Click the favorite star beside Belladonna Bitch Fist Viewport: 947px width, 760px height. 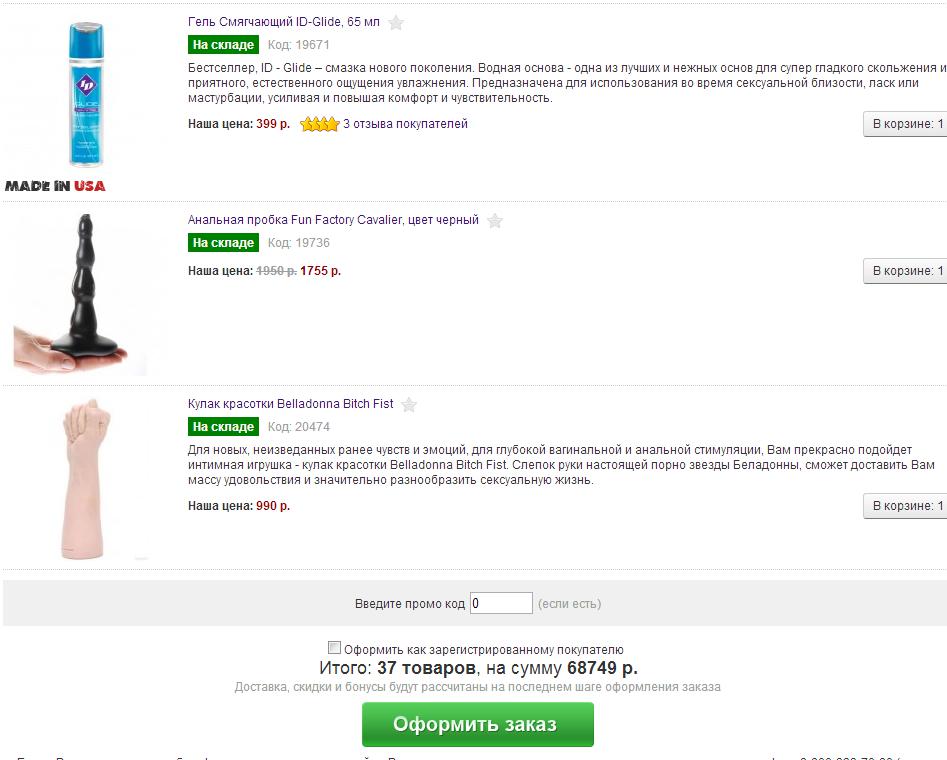pyautogui.click(x=409, y=405)
